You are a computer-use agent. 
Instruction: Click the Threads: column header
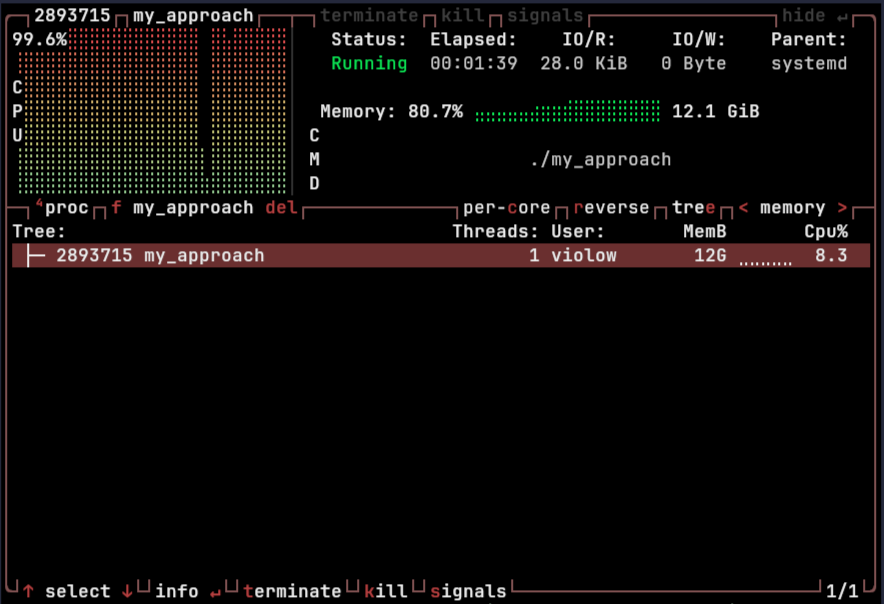point(495,232)
